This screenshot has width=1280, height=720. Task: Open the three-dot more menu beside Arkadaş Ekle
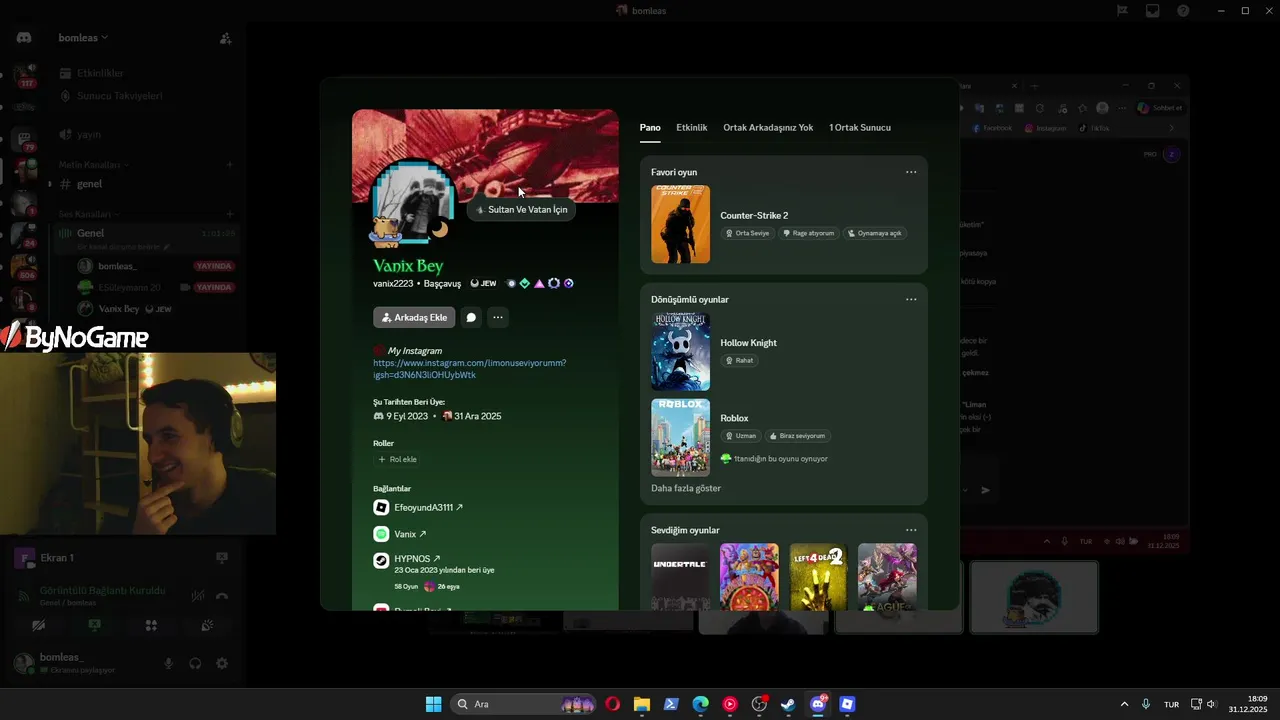497,317
